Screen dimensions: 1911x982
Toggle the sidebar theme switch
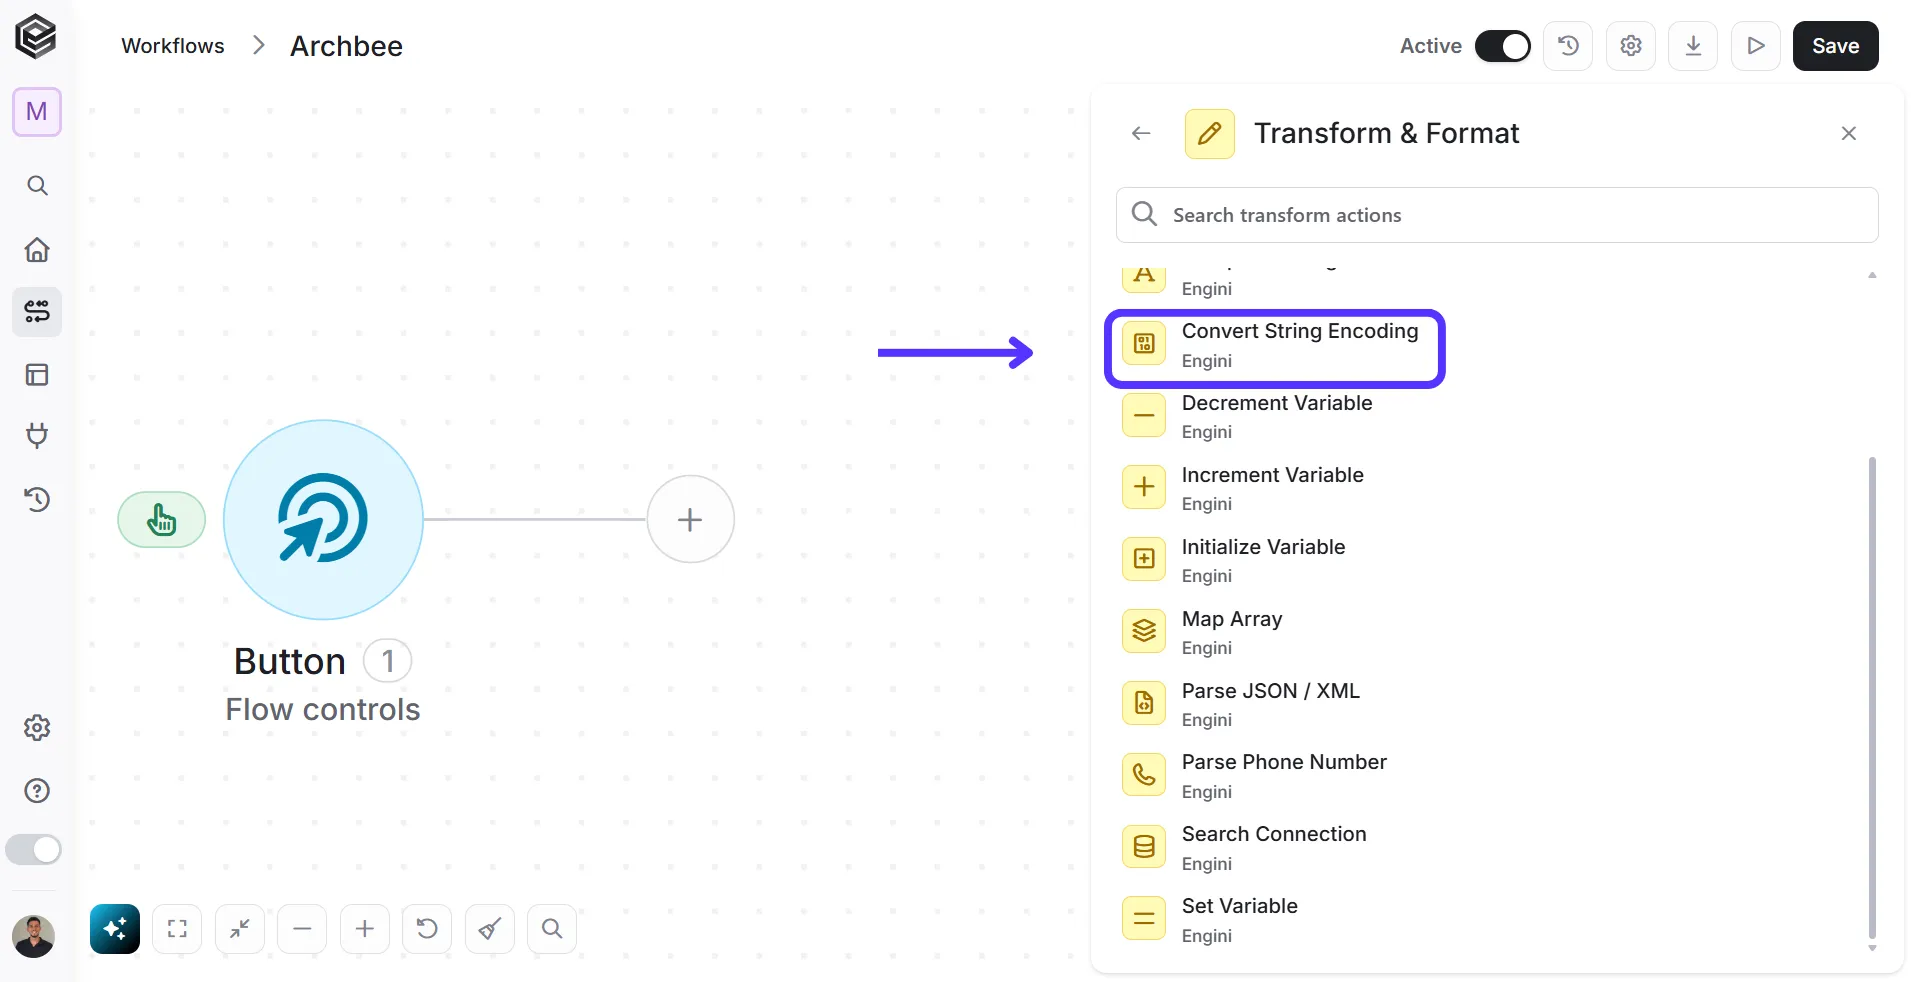tap(33, 850)
